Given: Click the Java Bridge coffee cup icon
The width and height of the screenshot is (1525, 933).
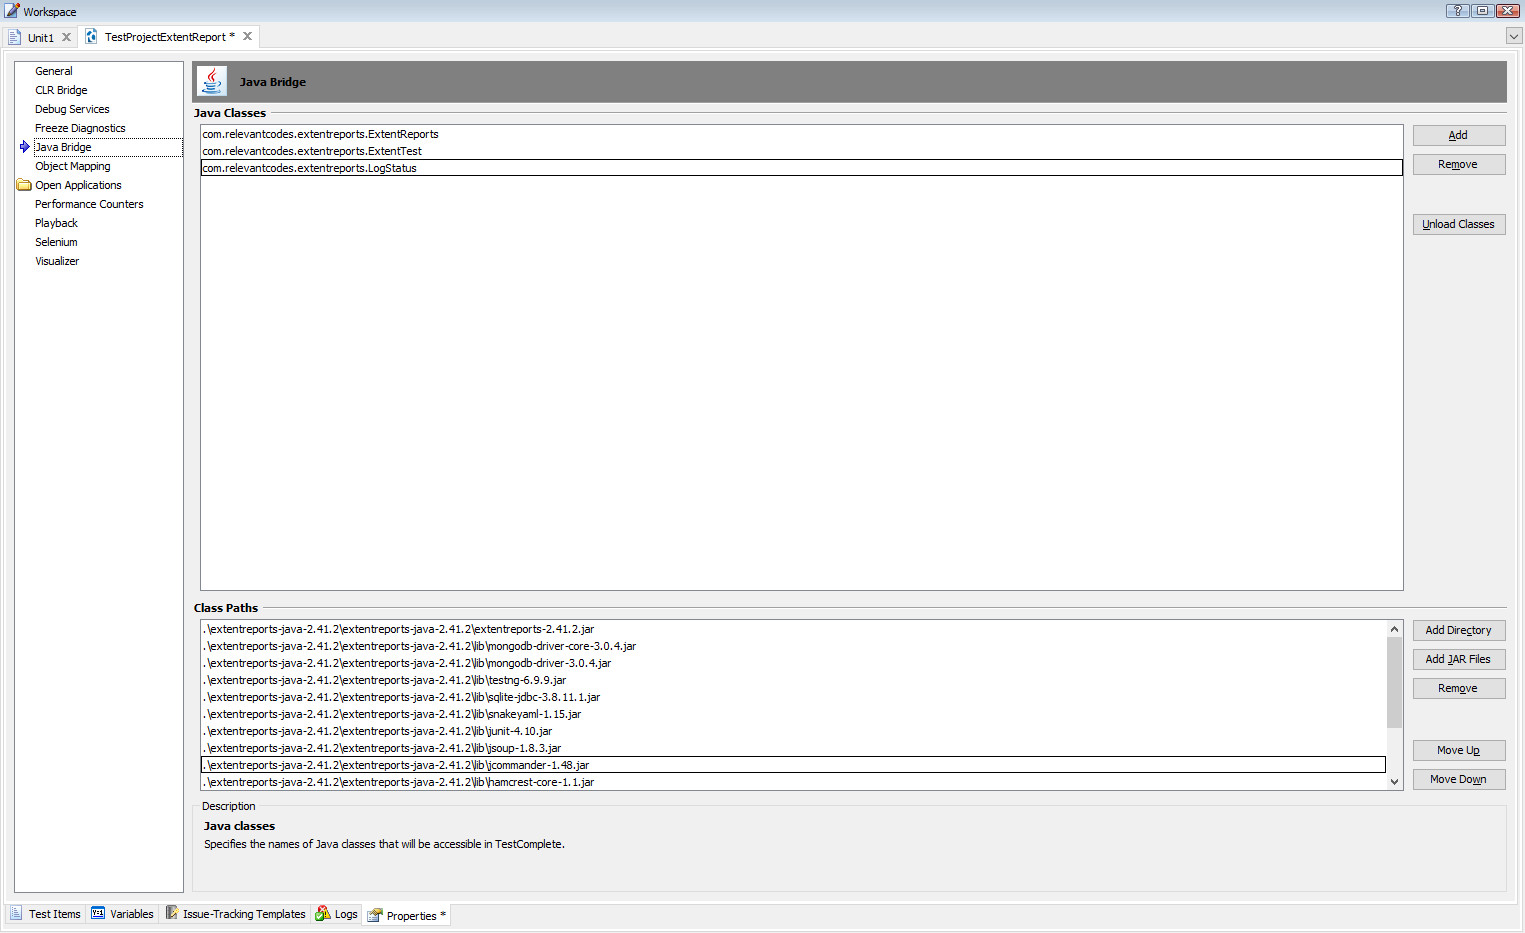Looking at the screenshot, I should pyautogui.click(x=212, y=80).
